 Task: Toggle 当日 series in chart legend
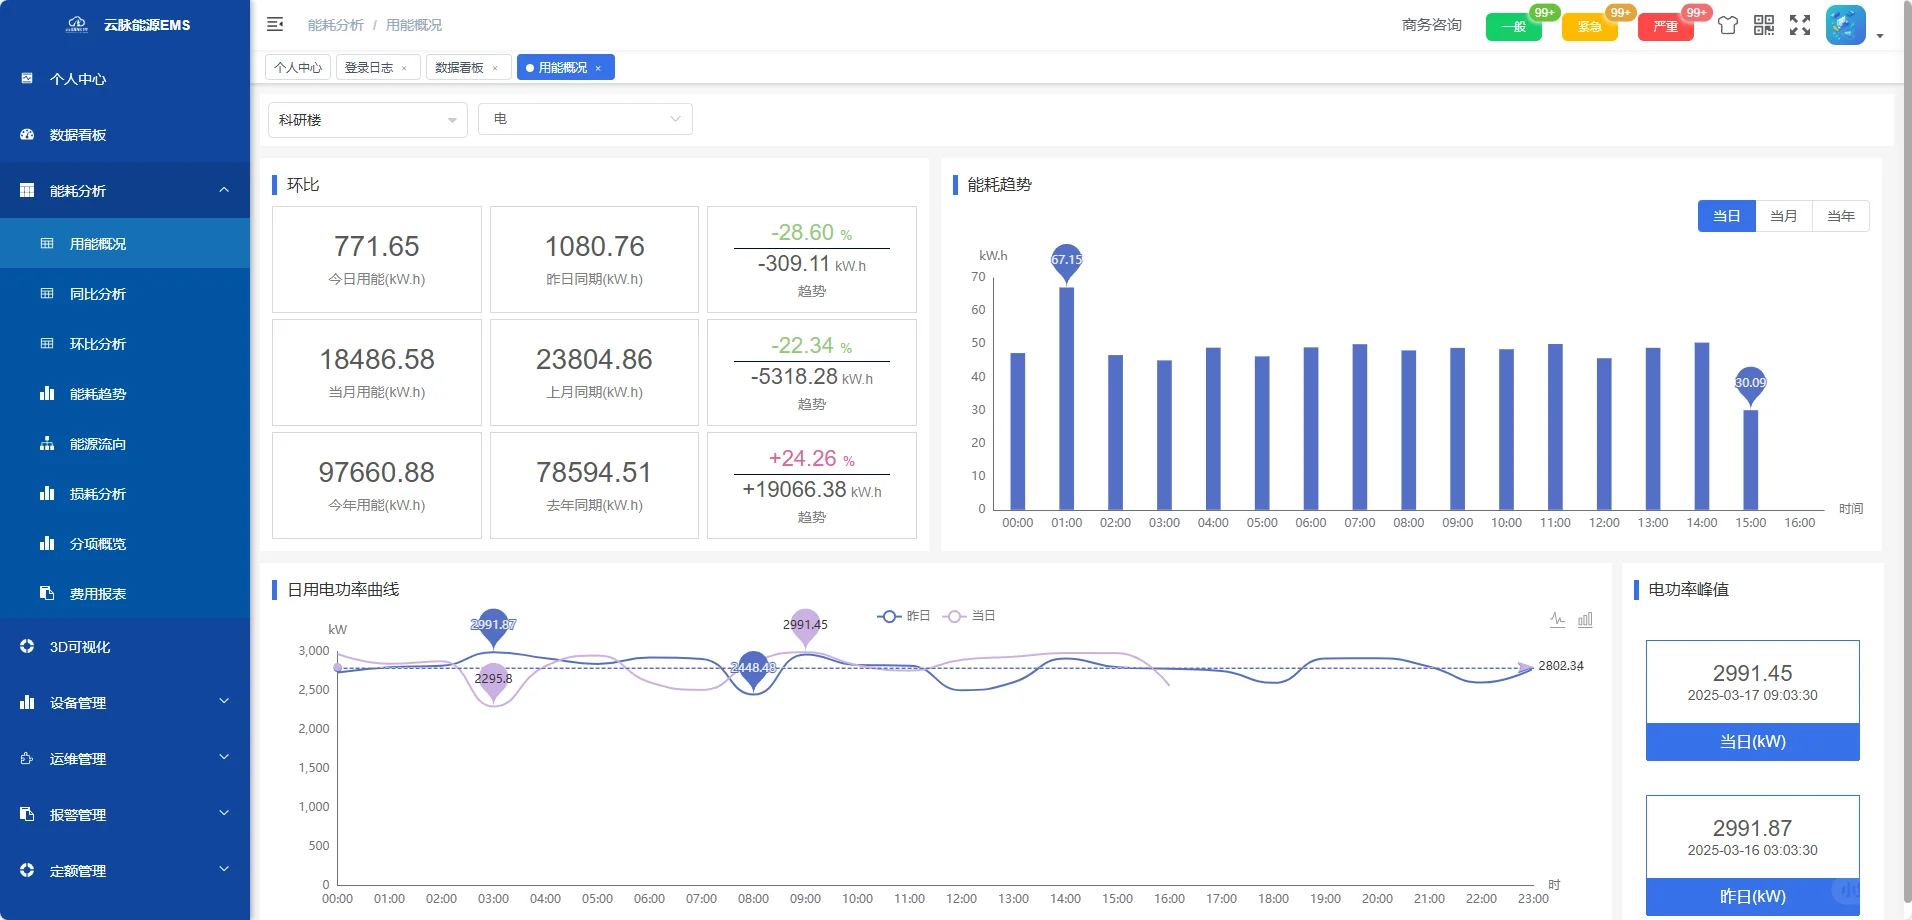(x=969, y=616)
